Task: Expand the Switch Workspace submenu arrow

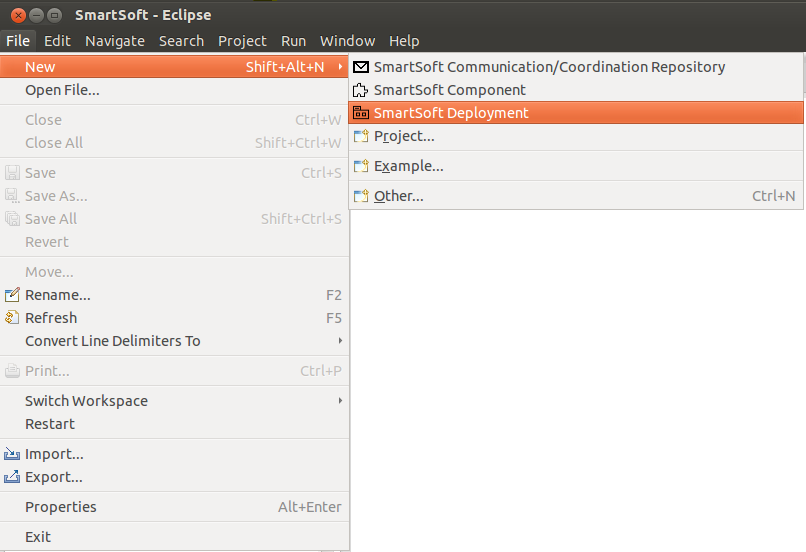Action: (x=340, y=400)
